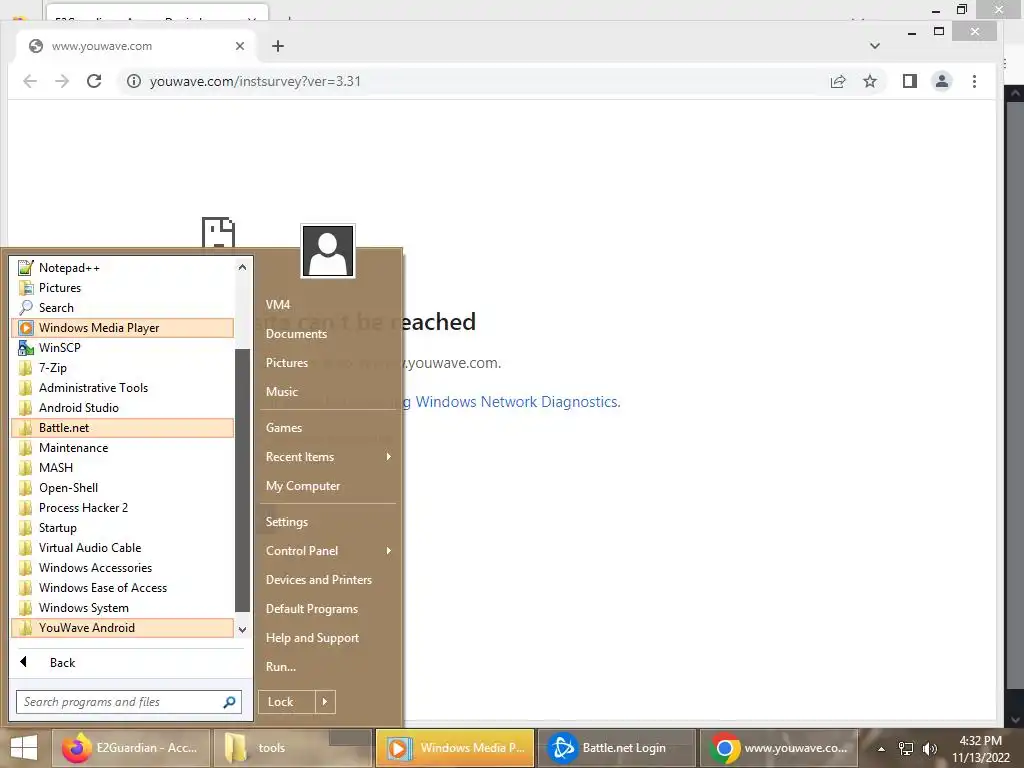Reload the youwave page in Chrome
The width and height of the screenshot is (1024, 768).
[x=94, y=81]
